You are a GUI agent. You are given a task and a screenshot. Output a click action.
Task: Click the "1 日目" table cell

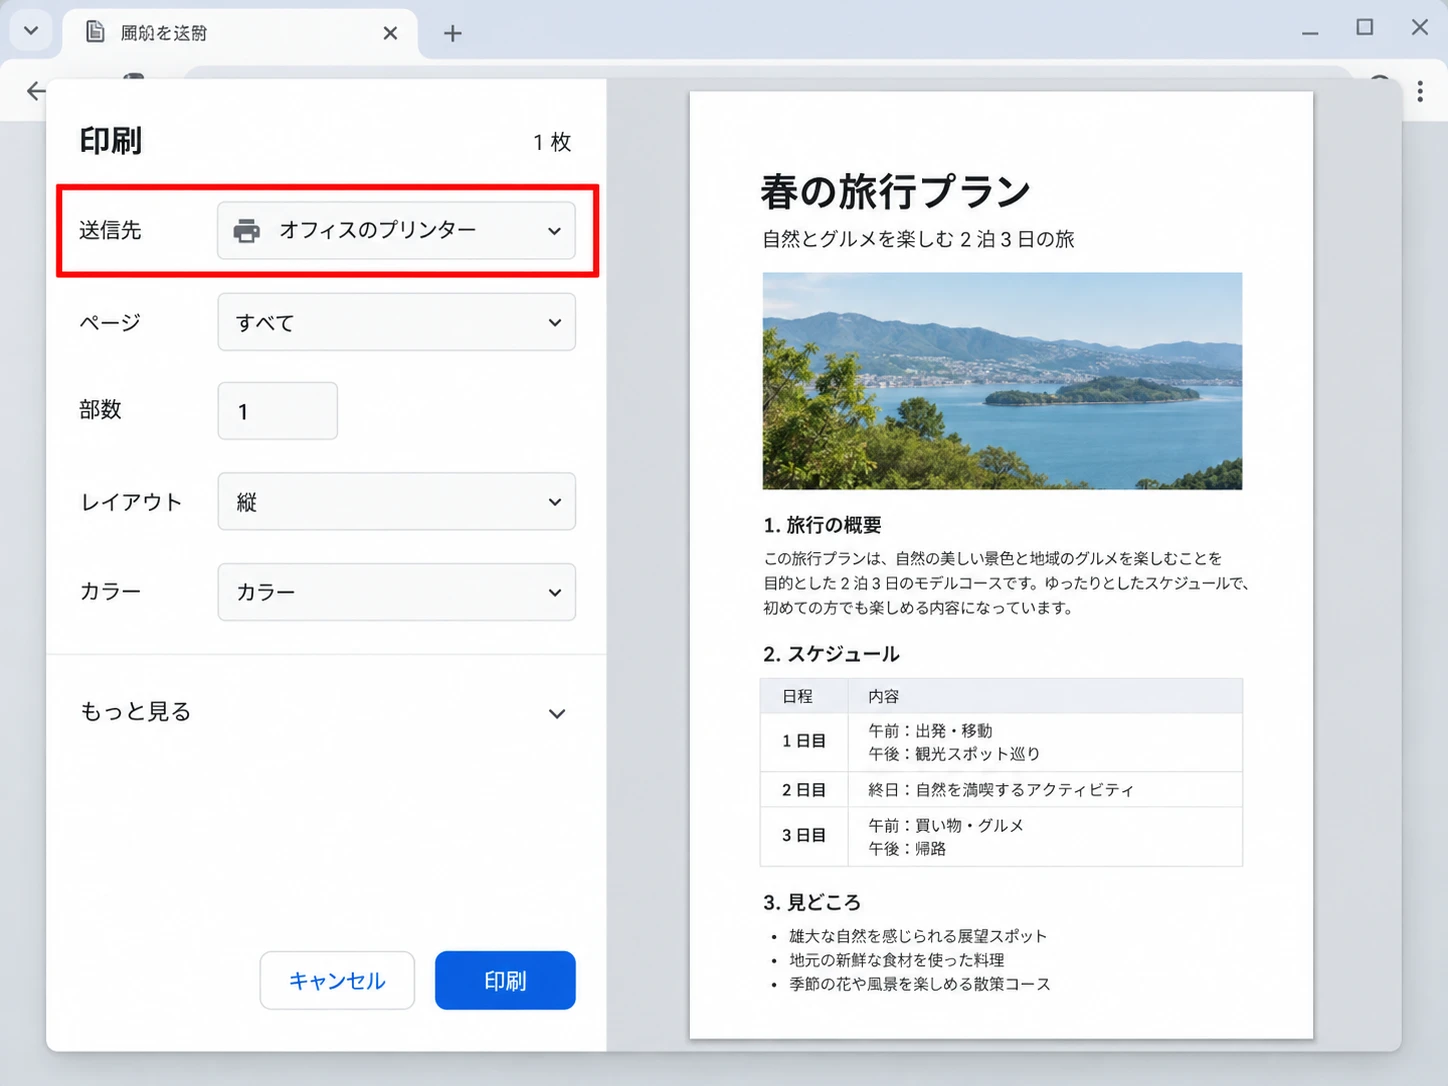click(x=804, y=741)
